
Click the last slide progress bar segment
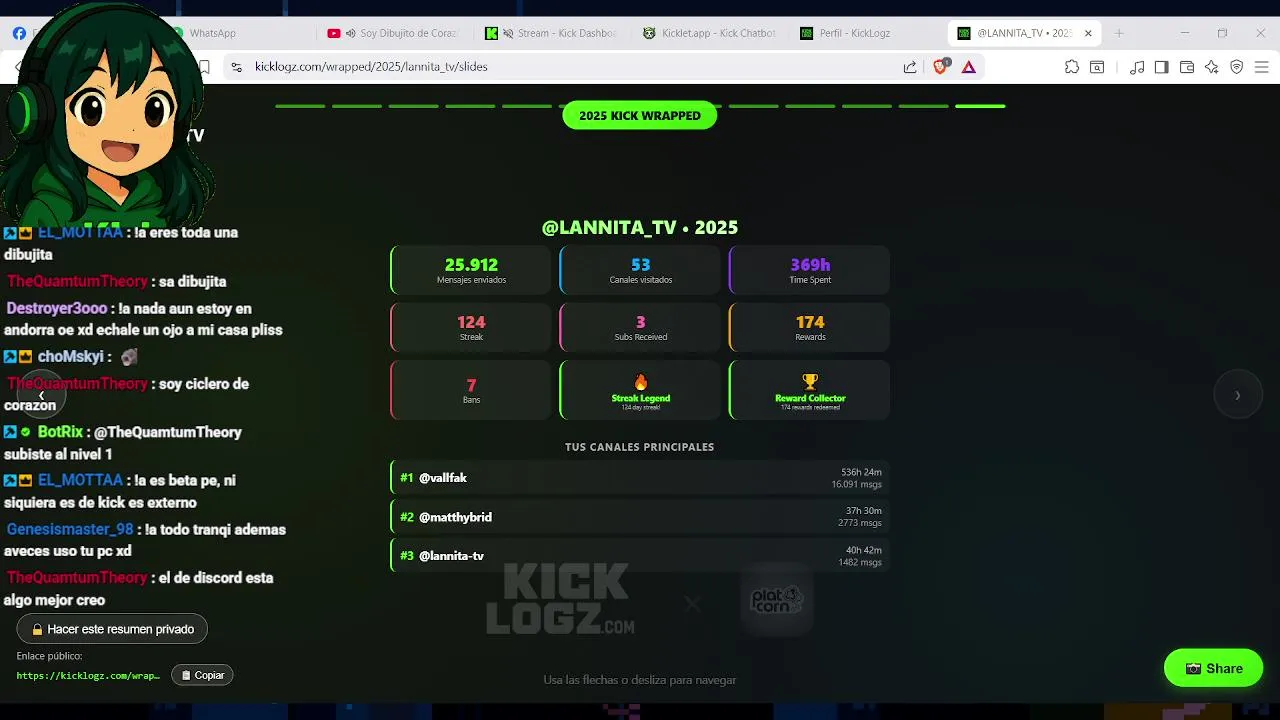[x=980, y=106]
